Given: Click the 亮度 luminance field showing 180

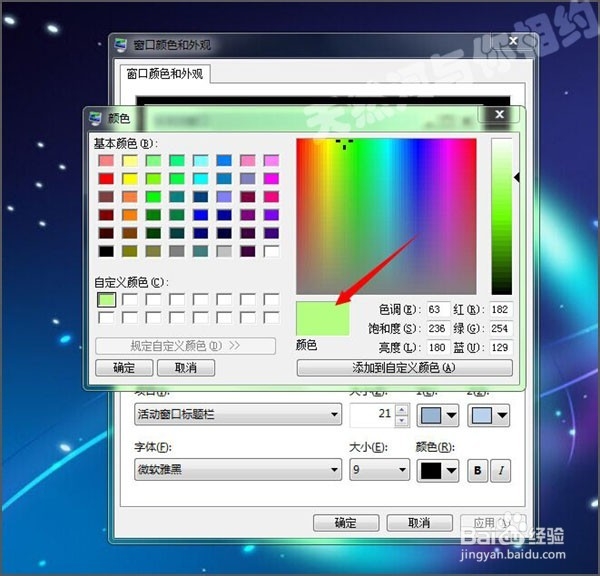Looking at the screenshot, I should [x=438, y=348].
